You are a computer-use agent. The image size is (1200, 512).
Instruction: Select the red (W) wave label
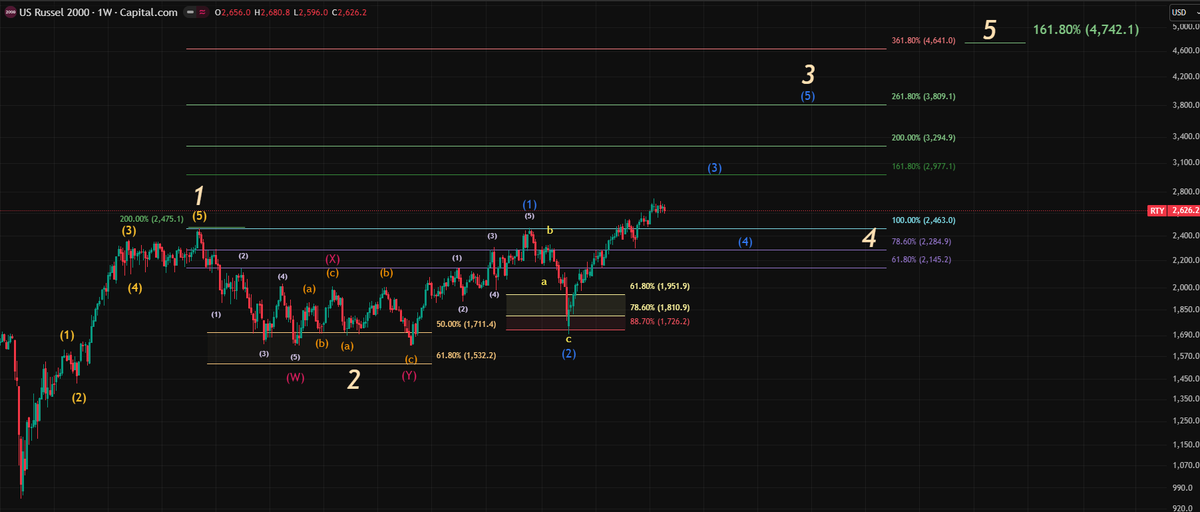pos(295,377)
